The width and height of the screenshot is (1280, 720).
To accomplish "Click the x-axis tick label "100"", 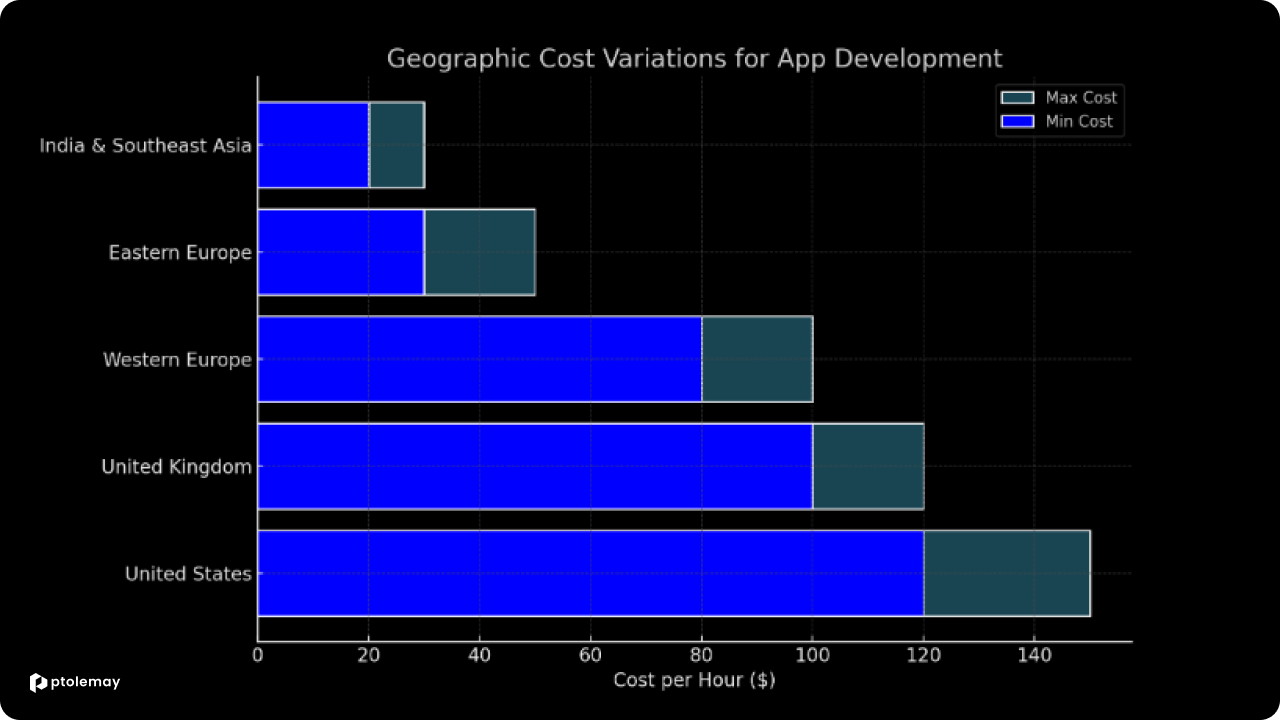I will [x=813, y=656].
